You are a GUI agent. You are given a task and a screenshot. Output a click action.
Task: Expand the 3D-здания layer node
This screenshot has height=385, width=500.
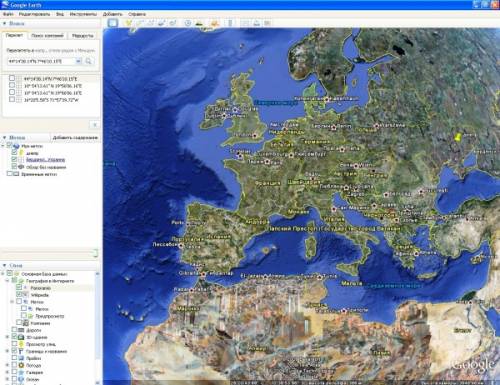7,337
